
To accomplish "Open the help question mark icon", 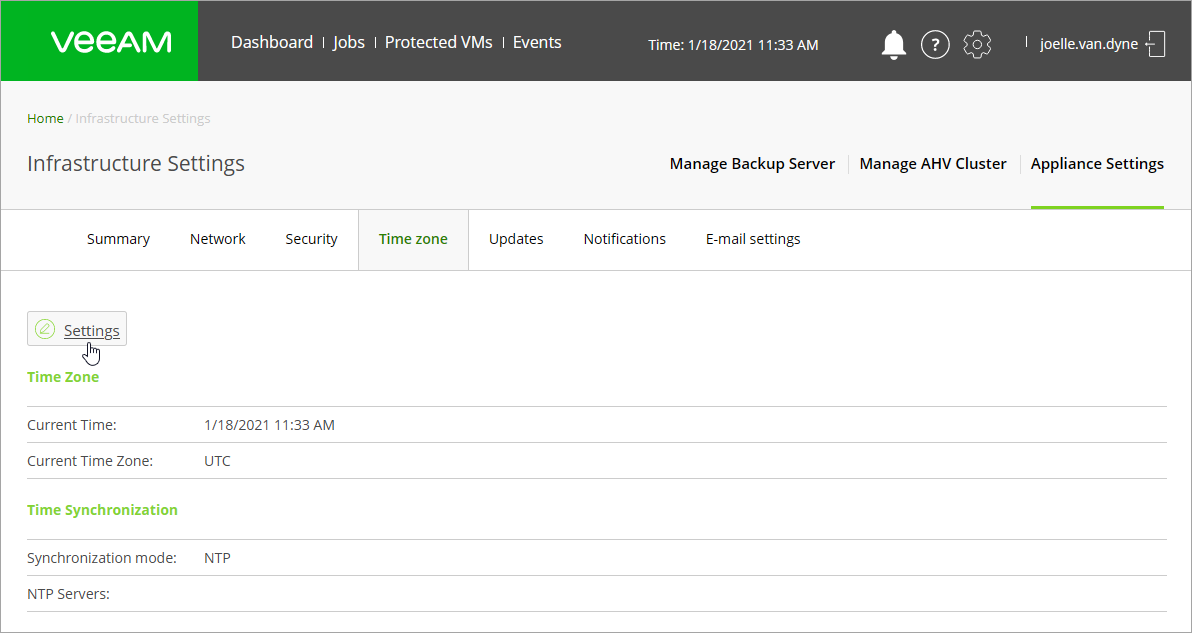I will pyautogui.click(x=935, y=45).
